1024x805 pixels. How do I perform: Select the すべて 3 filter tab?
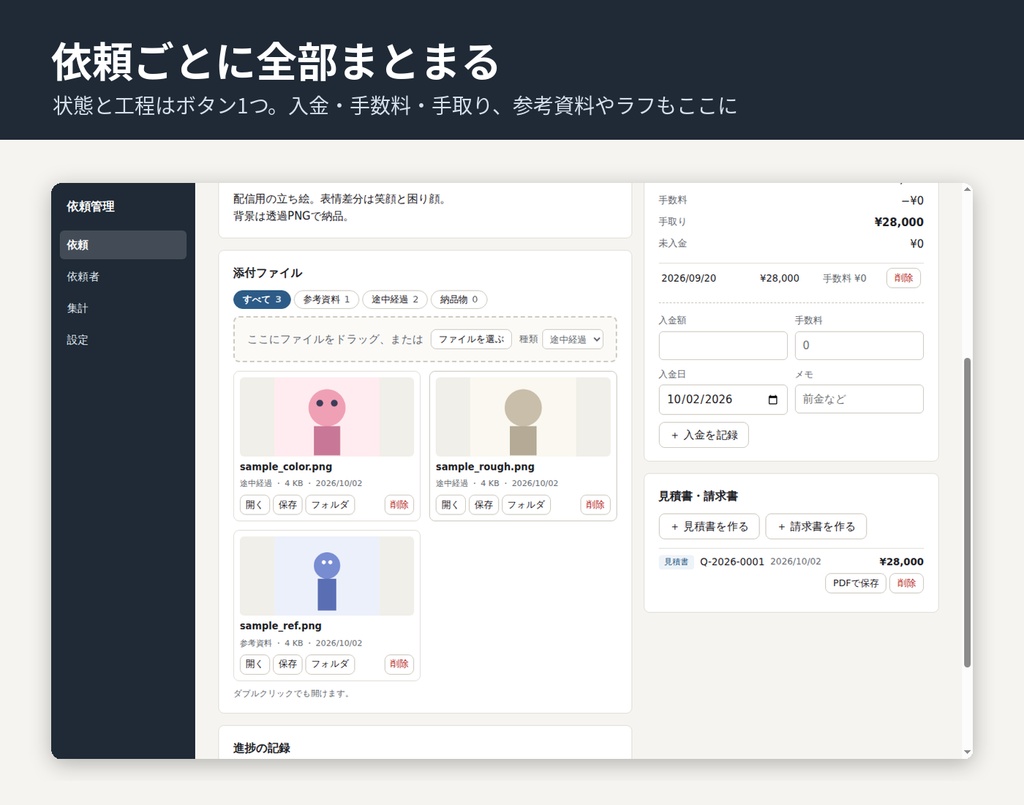[262, 299]
